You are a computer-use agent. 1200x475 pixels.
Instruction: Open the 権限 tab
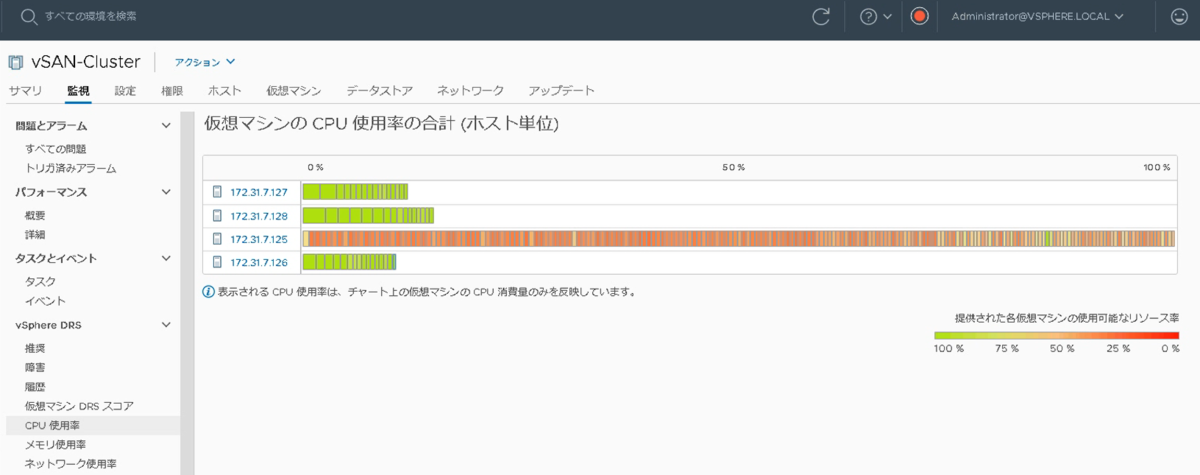point(172,91)
